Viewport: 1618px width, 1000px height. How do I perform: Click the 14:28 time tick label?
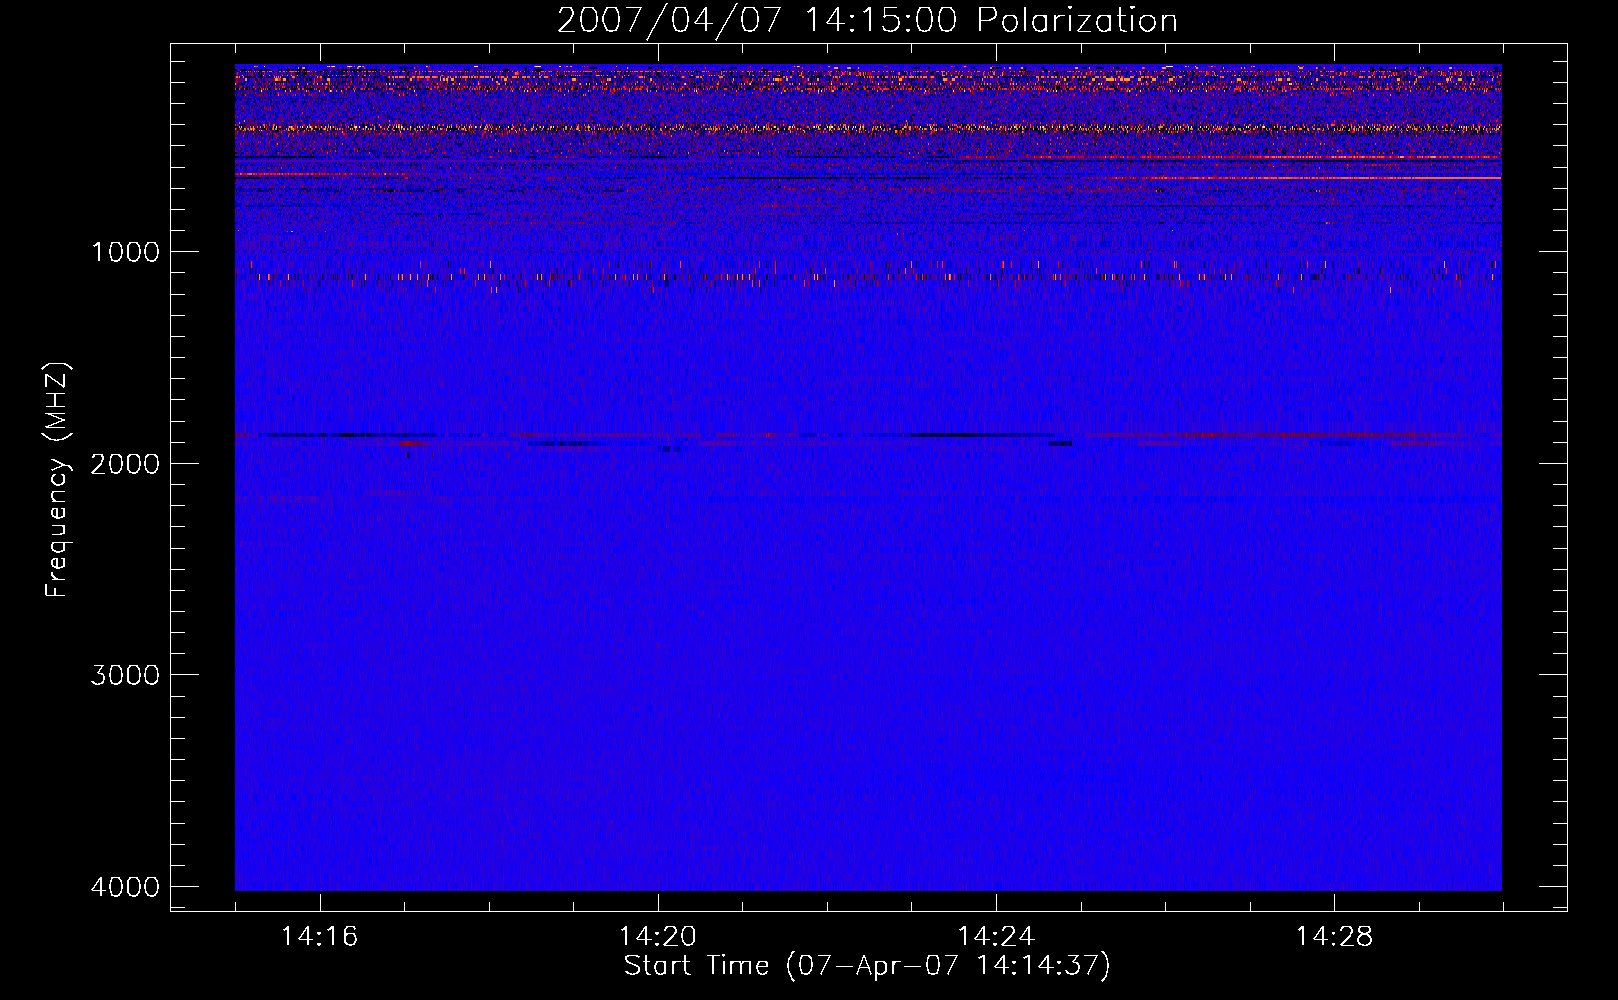[1334, 937]
